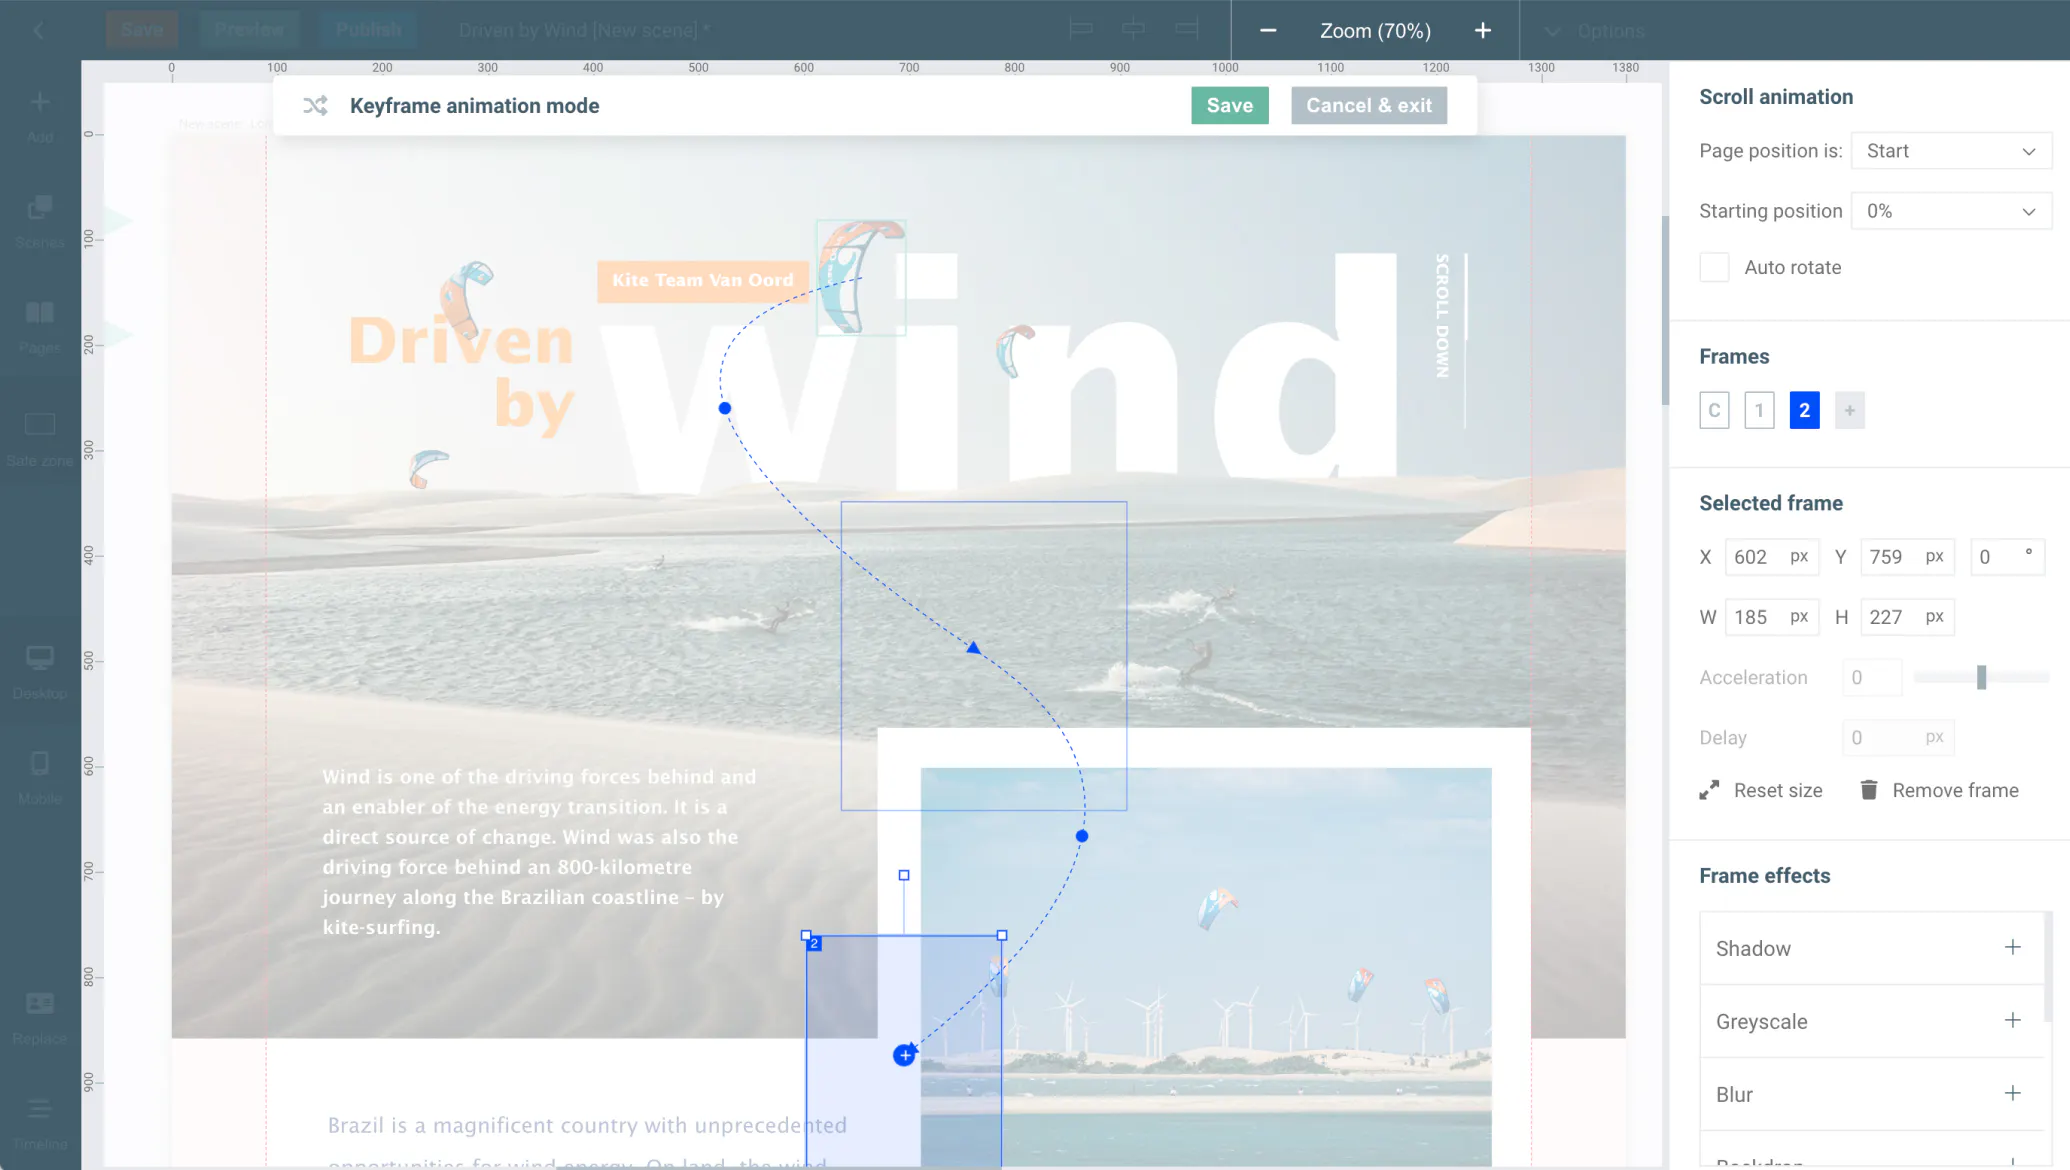Select frame 2 in Frames

[x=1804, y=410]
